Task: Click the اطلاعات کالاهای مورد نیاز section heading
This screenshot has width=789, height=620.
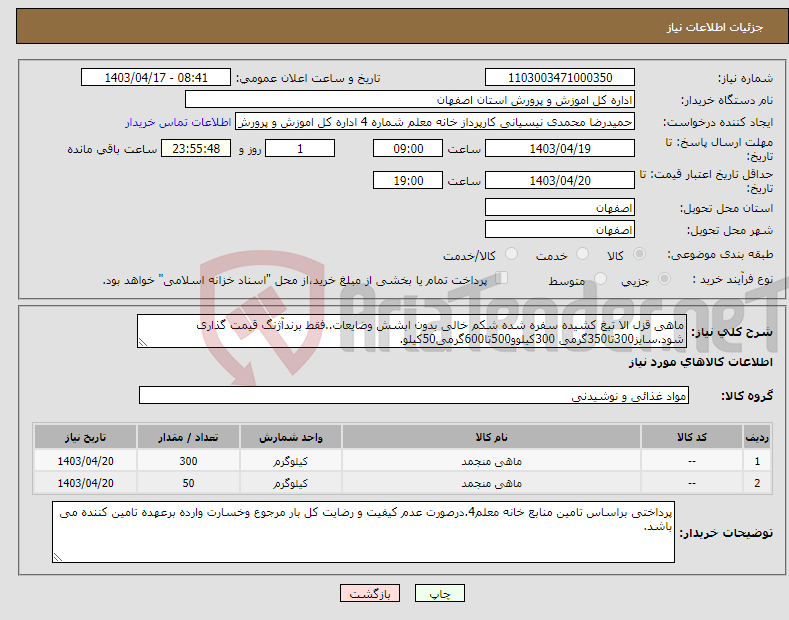Action: point(700,362)
